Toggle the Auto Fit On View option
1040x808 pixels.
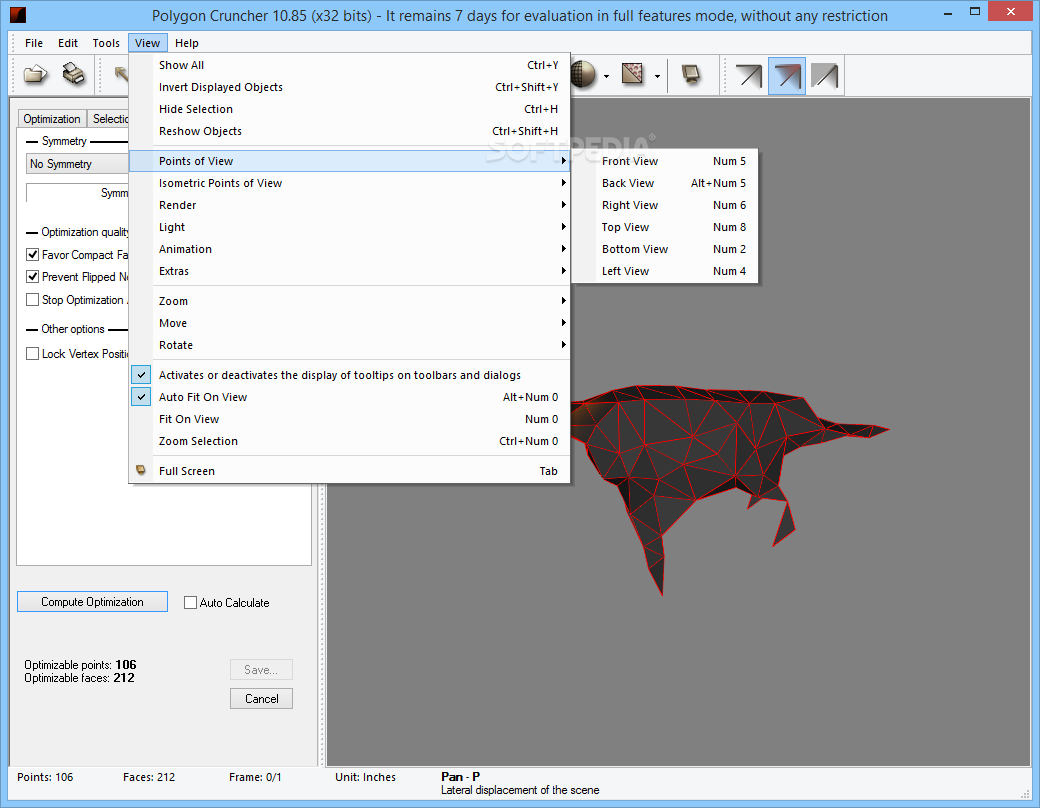(x=350, y=397)
